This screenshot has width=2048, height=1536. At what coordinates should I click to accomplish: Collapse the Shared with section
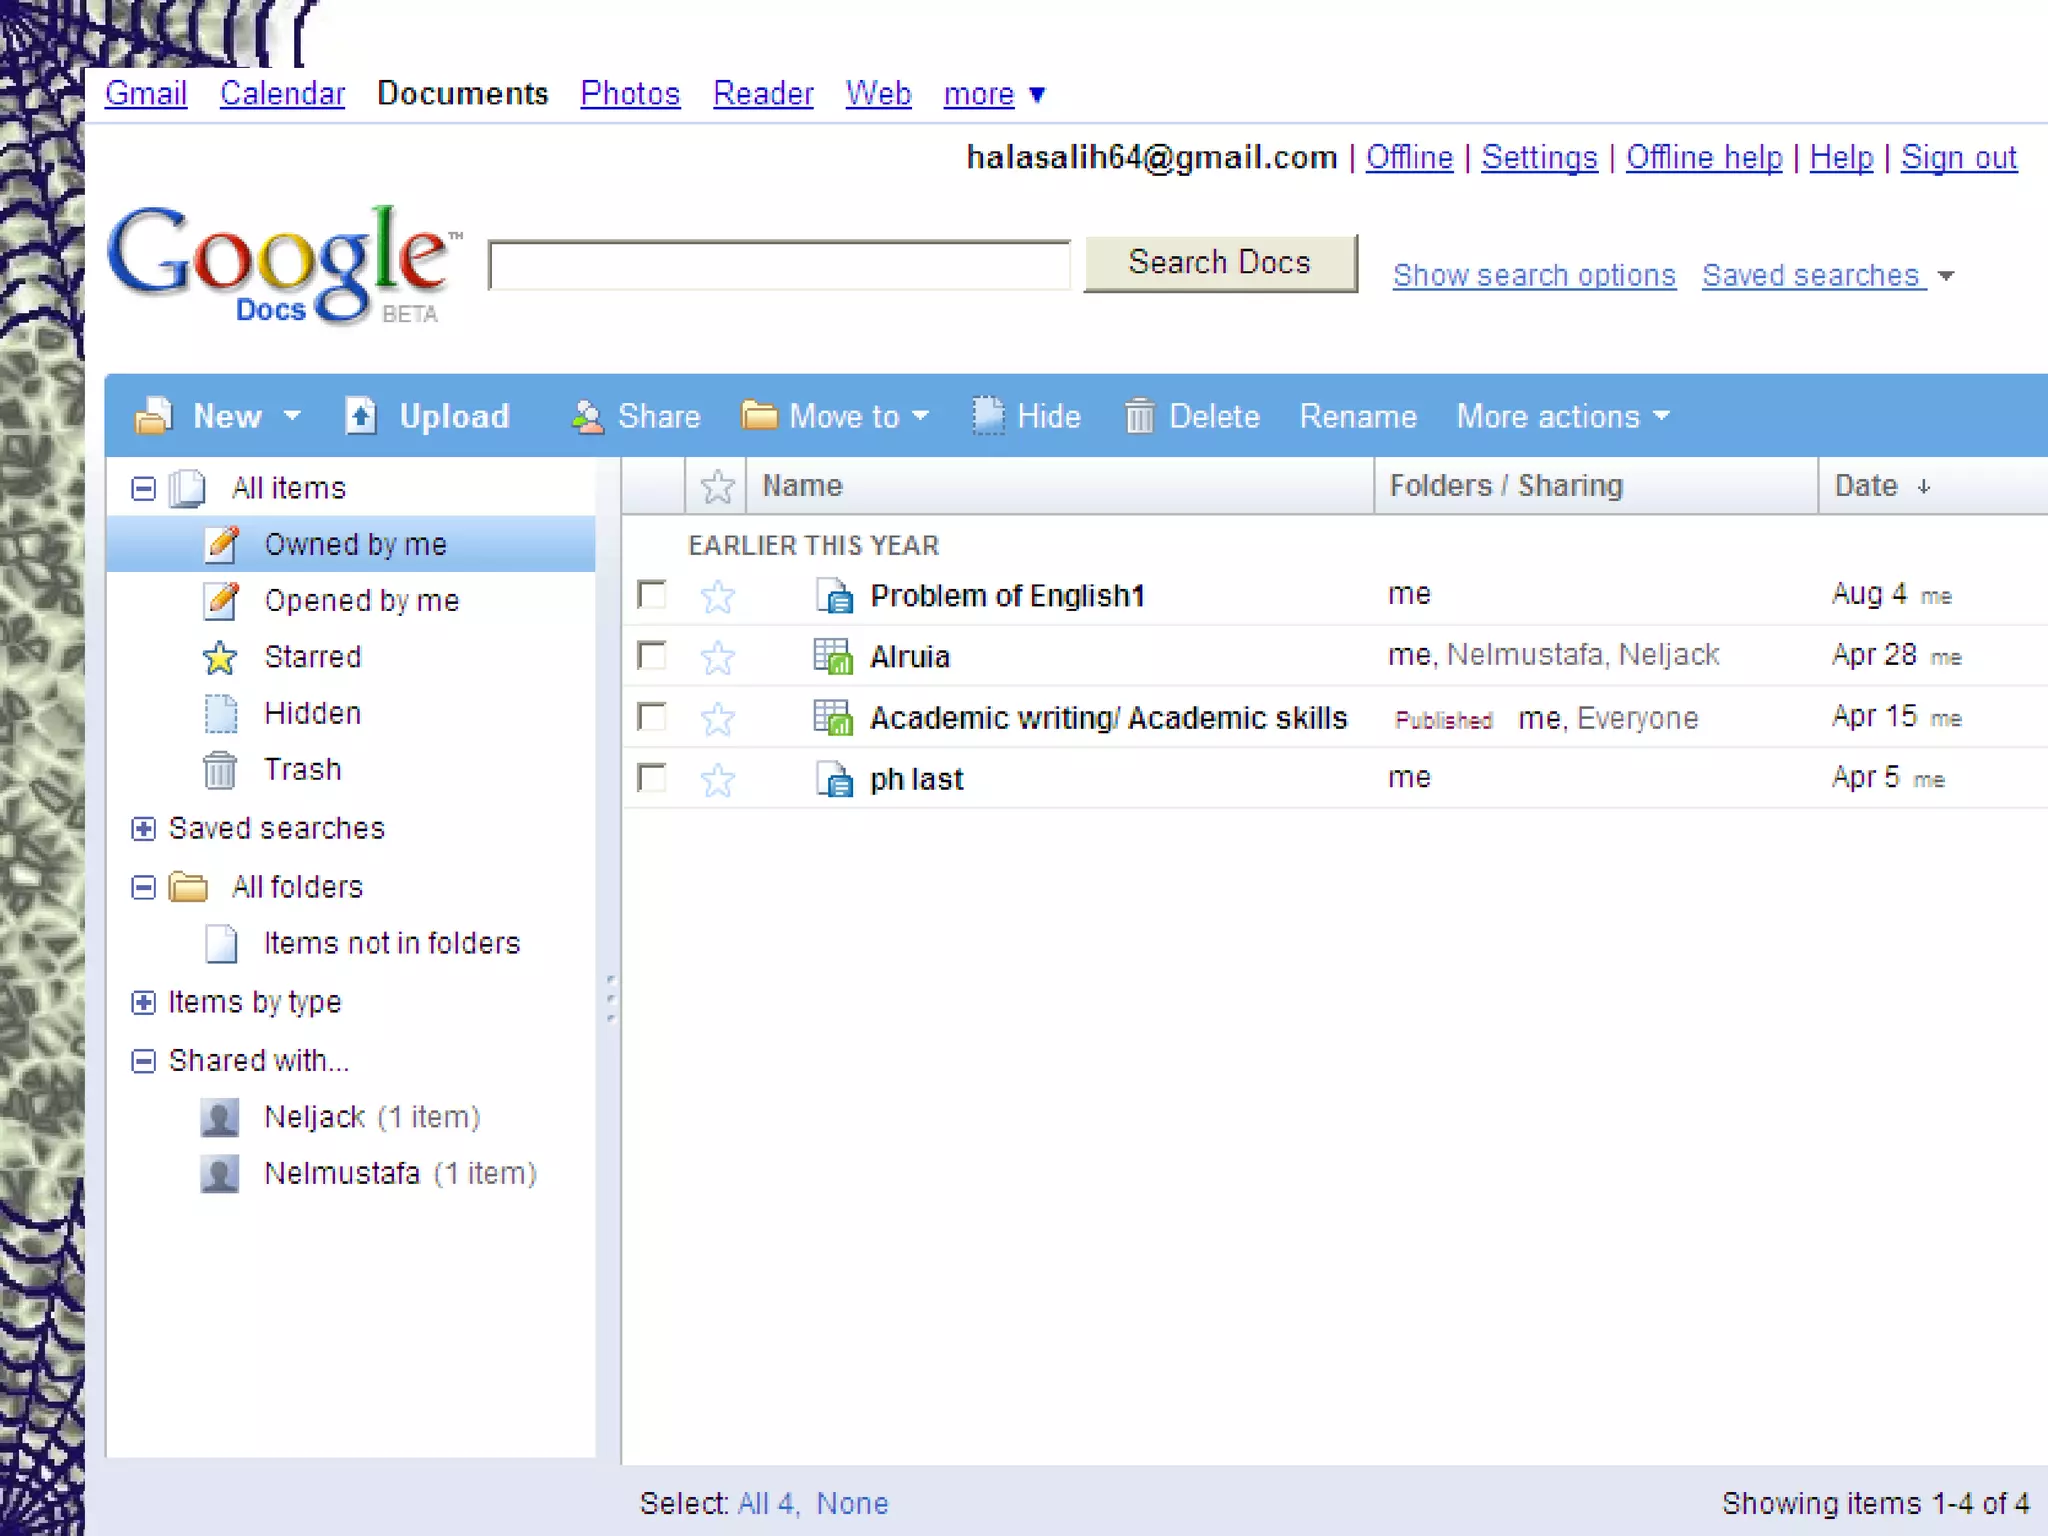[x=144, y=1060]
